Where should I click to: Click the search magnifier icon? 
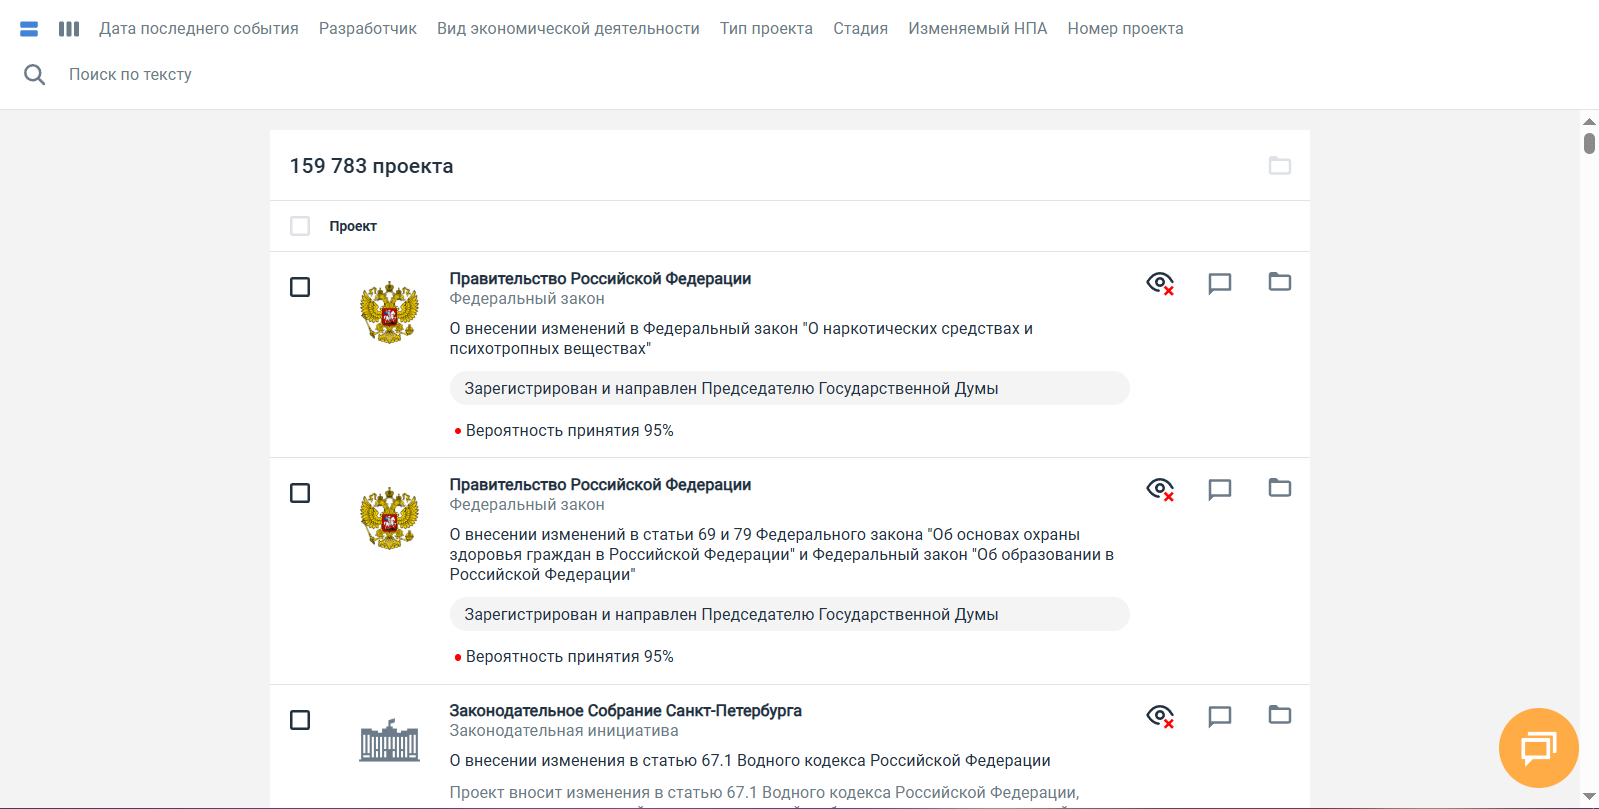pyautogui.click(x=34, y=74)
